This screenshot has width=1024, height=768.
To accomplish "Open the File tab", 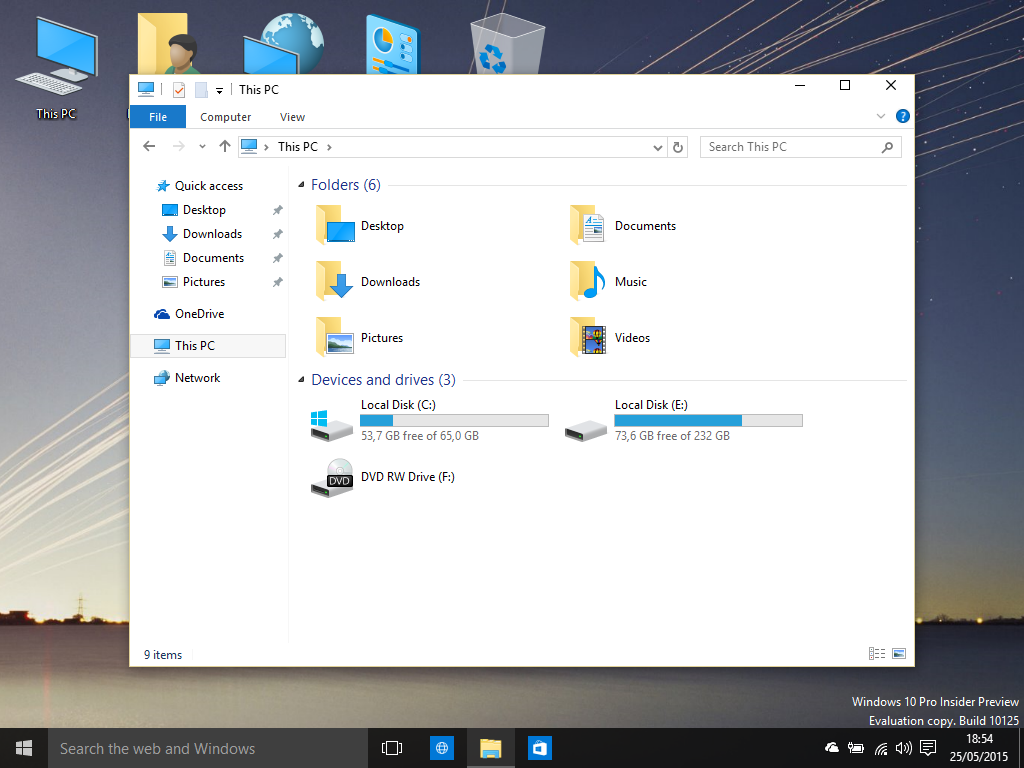I will click(158, 117).
